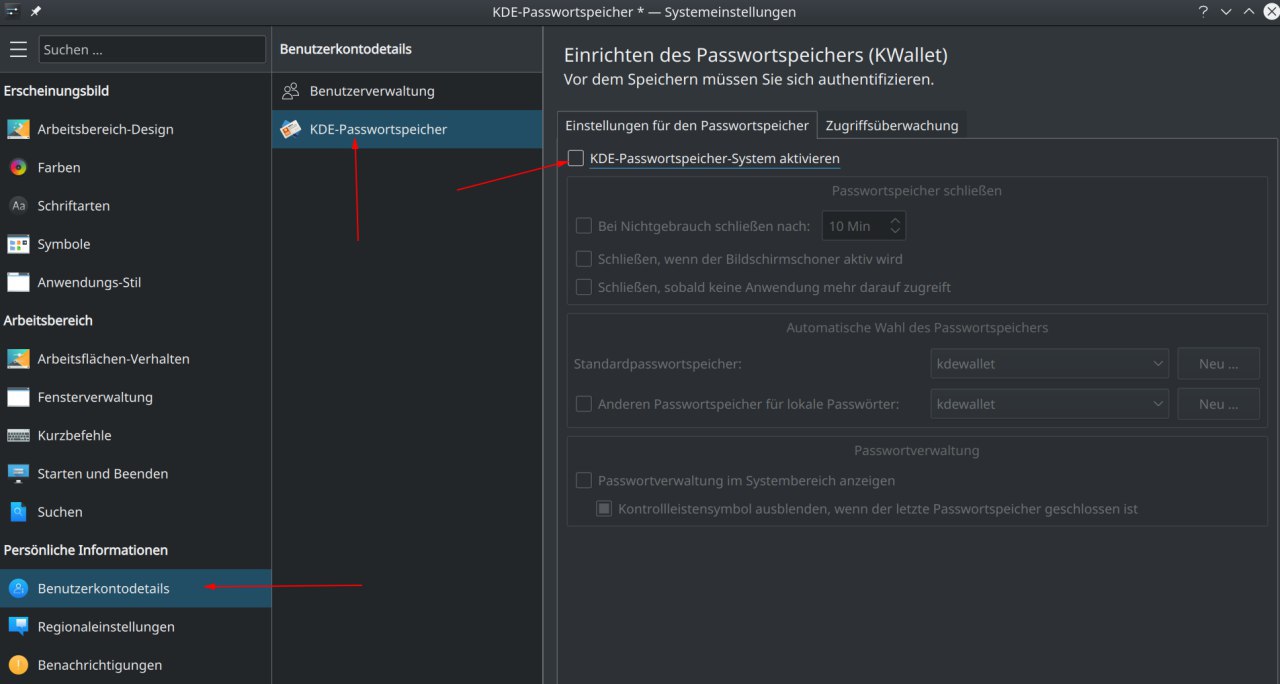The image size is (1280, 684).
Task: Click the Suchen search input field
Action: click(x=152, y=49)
